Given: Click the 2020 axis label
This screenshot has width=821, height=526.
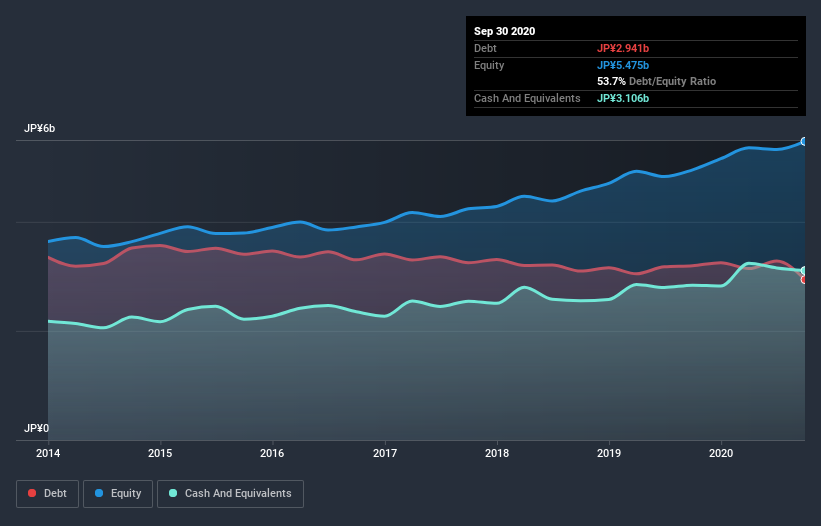Looking at the screenshot, I should [721, 453].
